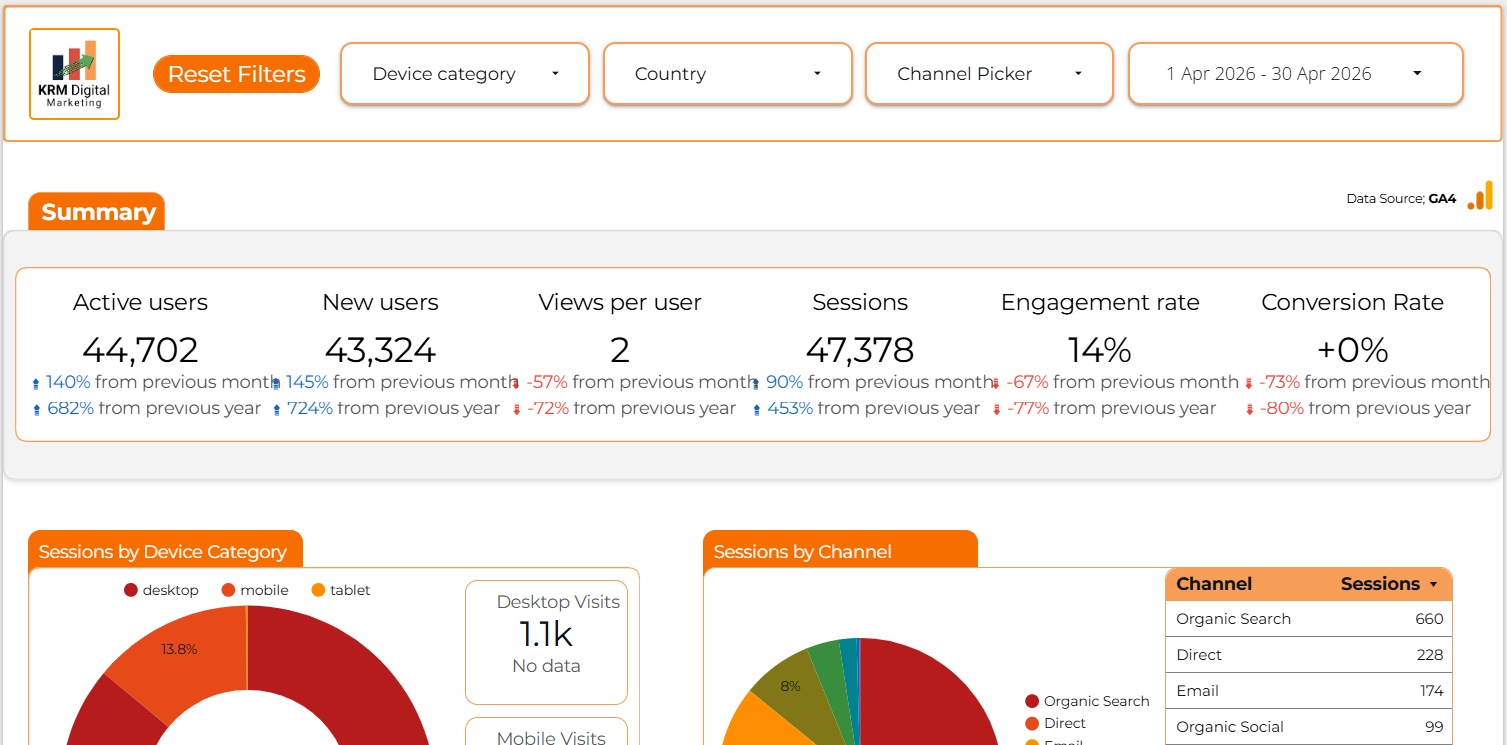The width and height of the screenshot is (1507, 745).
Task: Click the -80% from previous year text
Action: (x=1365, y=408)
